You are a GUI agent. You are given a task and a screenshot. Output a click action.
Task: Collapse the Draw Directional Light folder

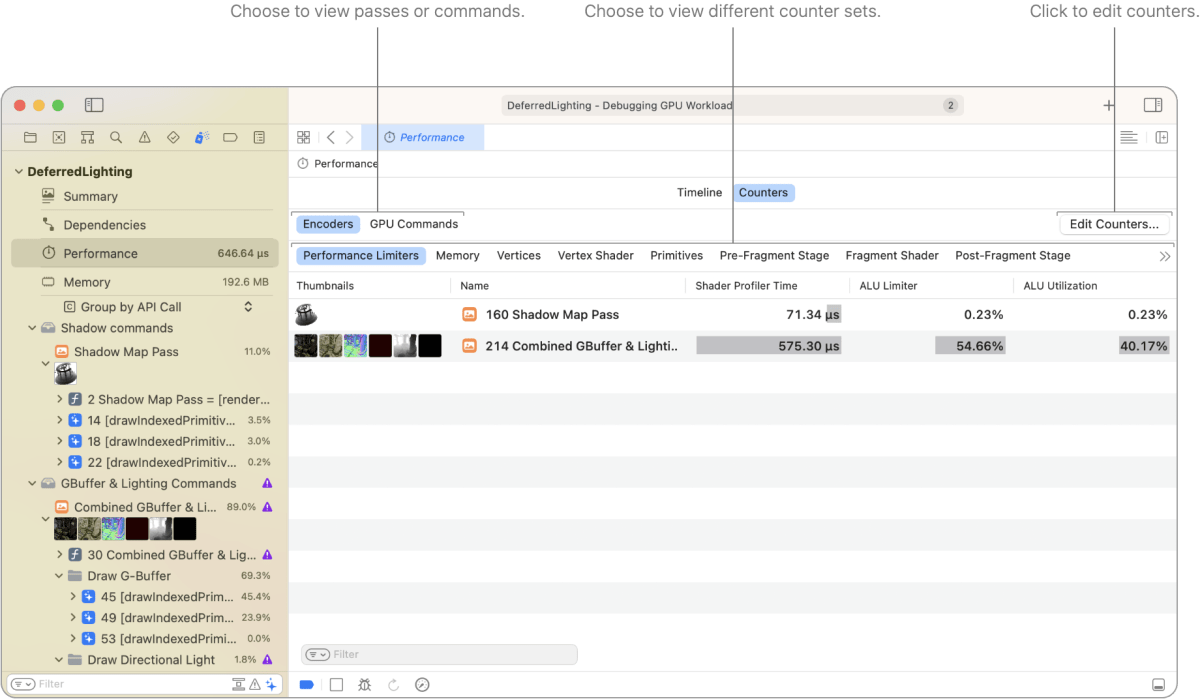(x=60, y=660)
